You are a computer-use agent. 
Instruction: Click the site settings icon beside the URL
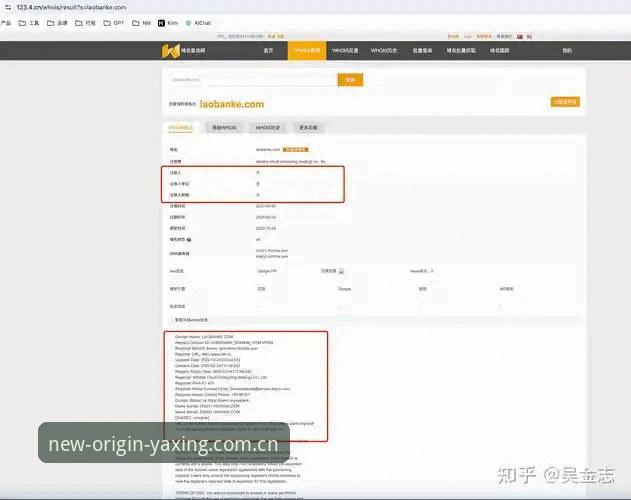(x=8, y=7)
